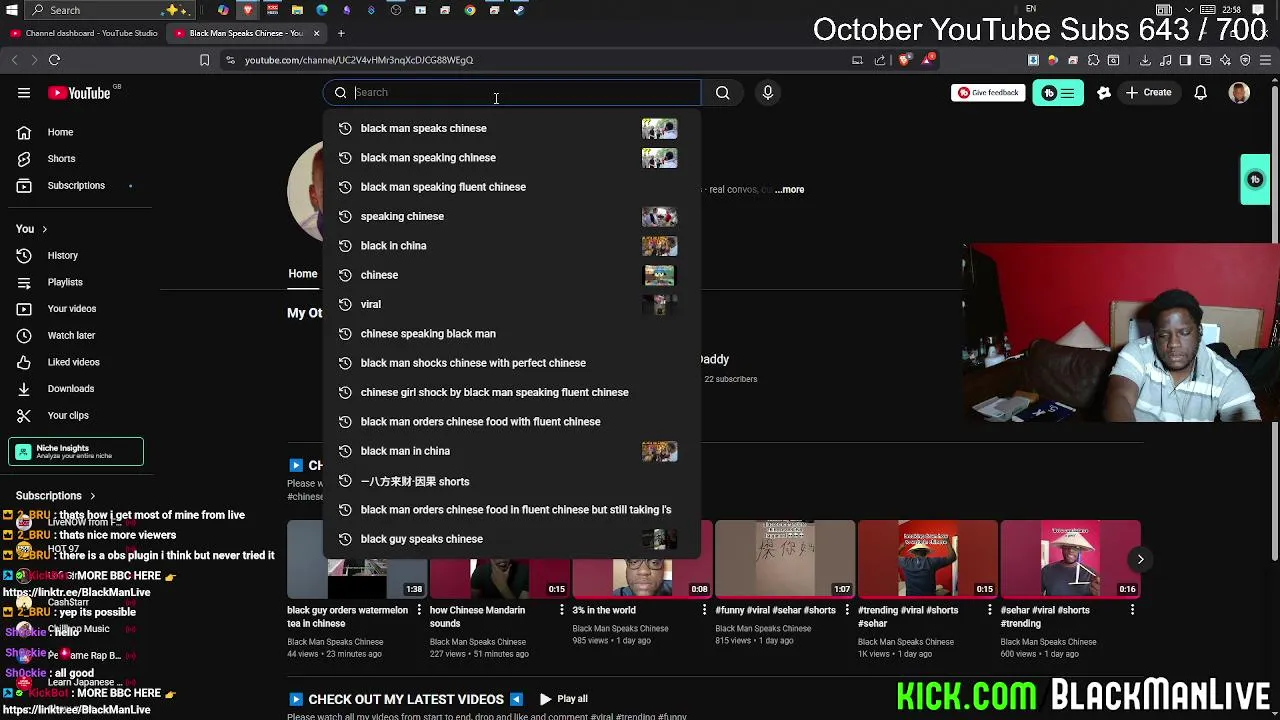This screenshot has width=1280, height=720.
Task: Expand the Subscriptions section header
Action: pos(56,496)
